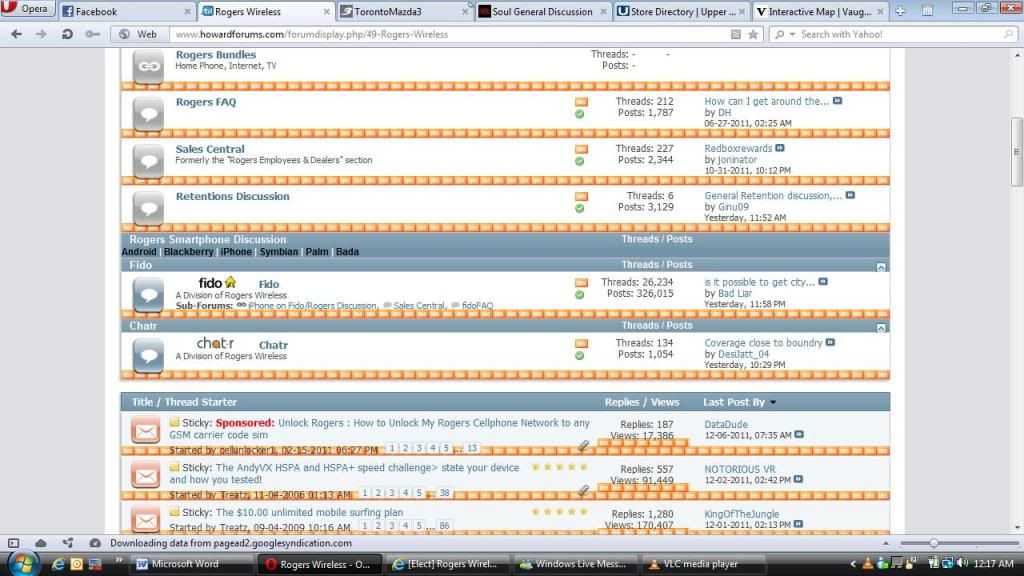Image resolution: width=1024 pixels, height=576 pixels.
Task: Open DataDude's user profile
Action: tap(726, 424)
